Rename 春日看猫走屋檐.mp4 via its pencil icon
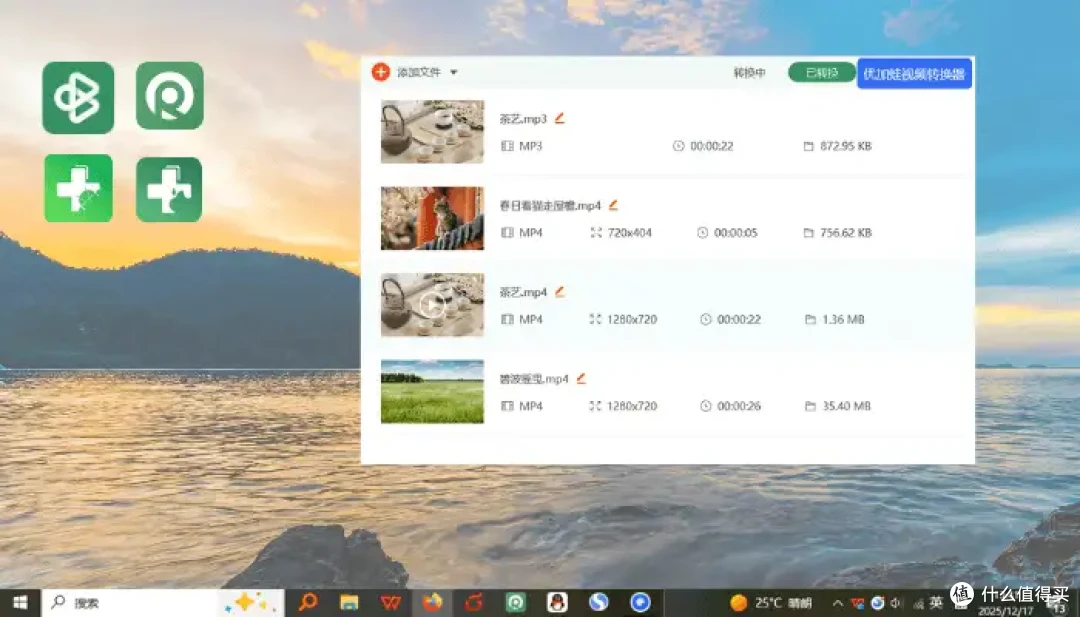Viewport: 1080px width, 617px height. coord(614,205)
